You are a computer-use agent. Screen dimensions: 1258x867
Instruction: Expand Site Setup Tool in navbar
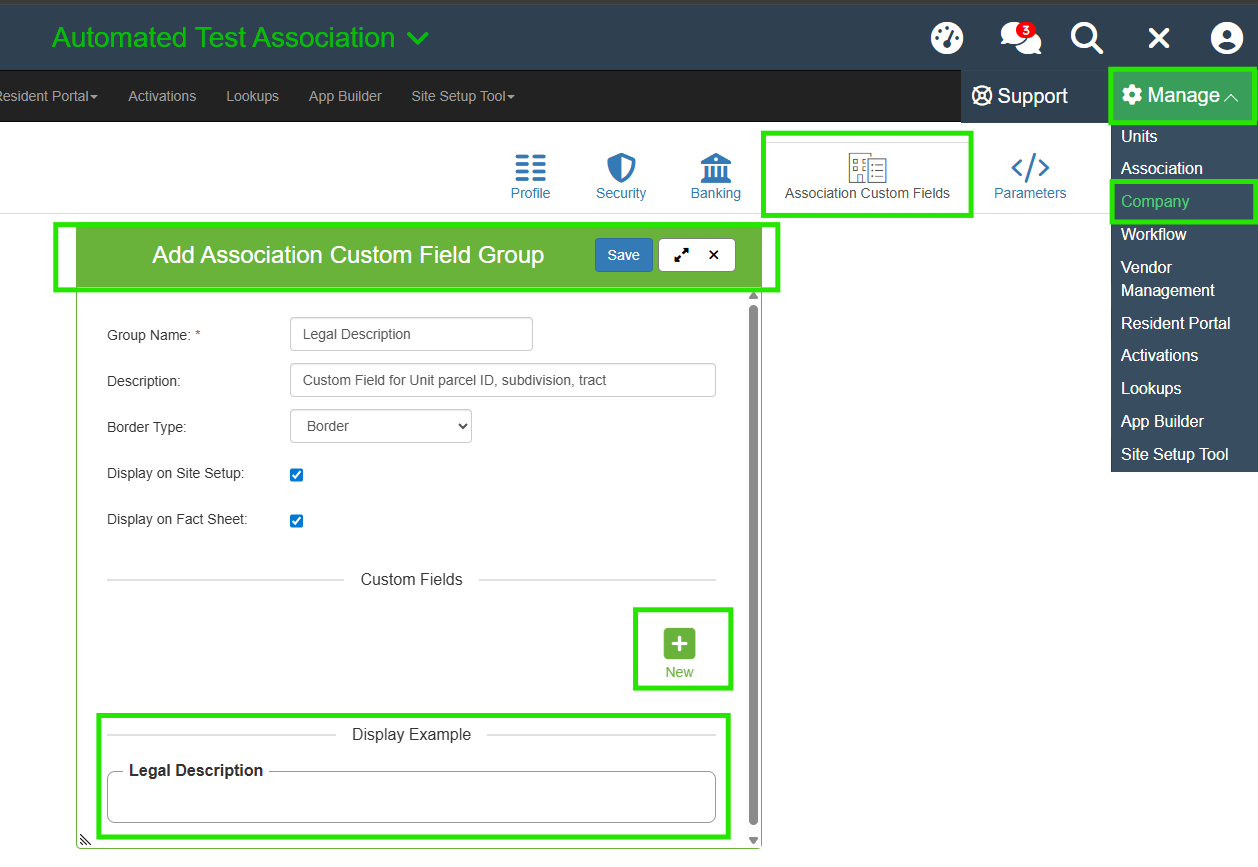pyautogui.click(x=462, y=97)
